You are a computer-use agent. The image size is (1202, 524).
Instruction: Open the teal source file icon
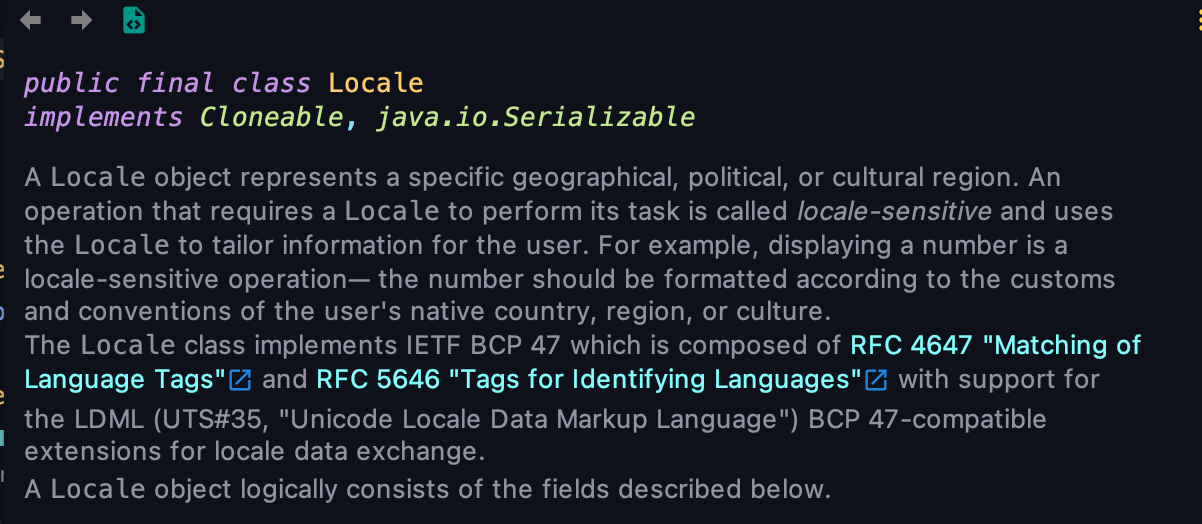coord(133,20)
